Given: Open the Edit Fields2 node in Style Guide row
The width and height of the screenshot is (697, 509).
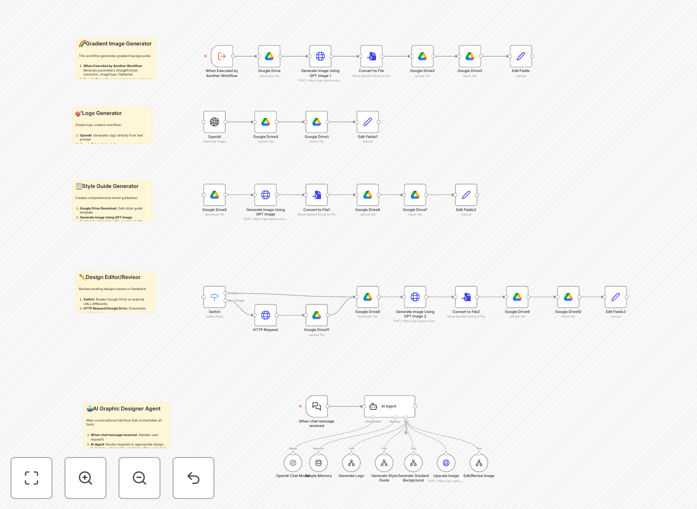Looking at the screenshot, I should [x=466, y=195].
